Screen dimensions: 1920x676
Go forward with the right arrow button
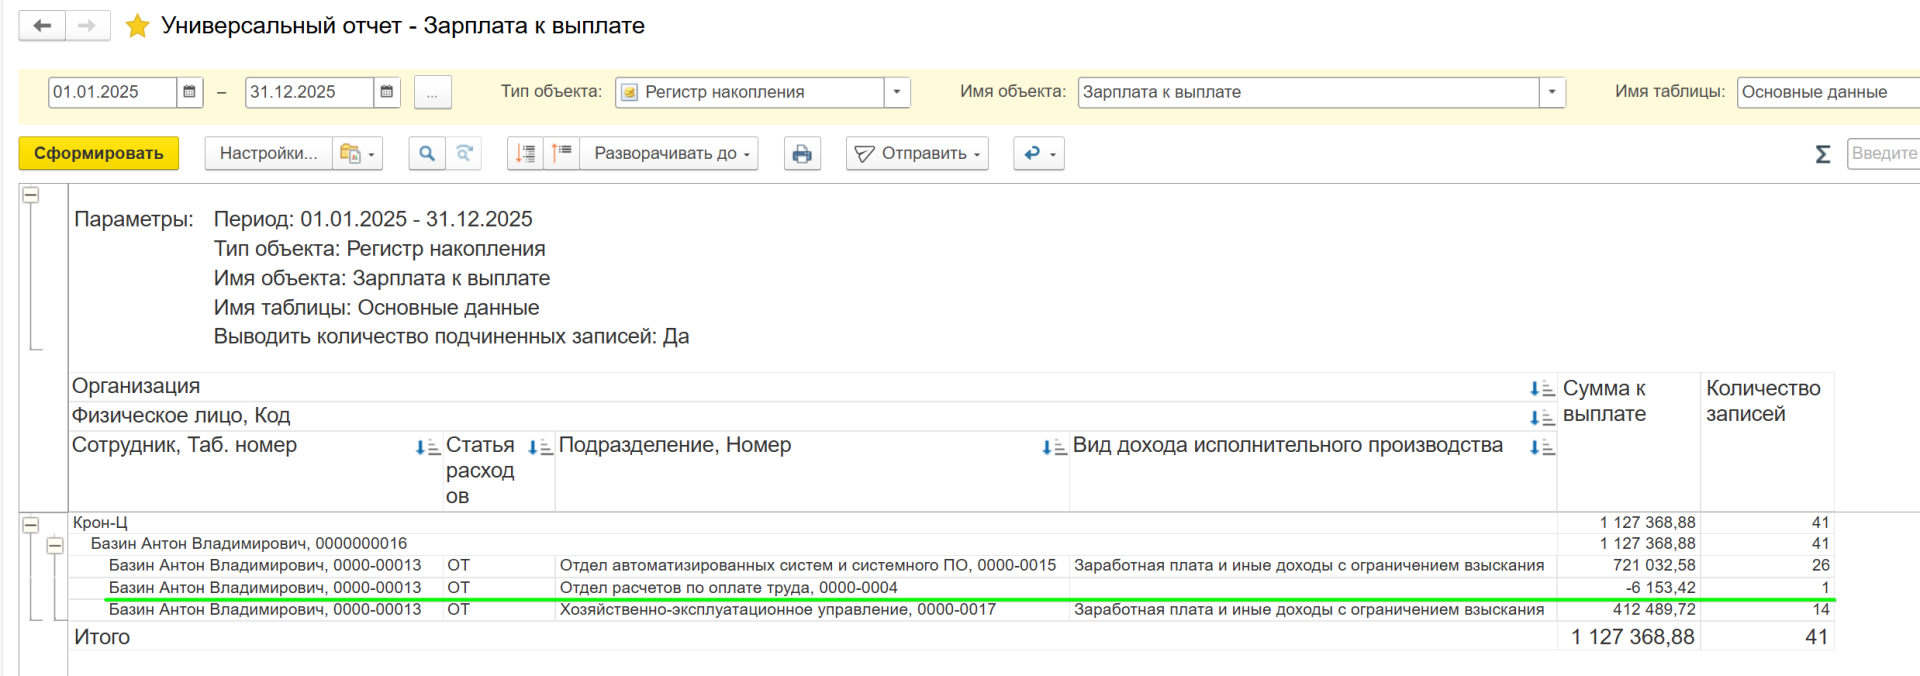[x=87, y=26]
